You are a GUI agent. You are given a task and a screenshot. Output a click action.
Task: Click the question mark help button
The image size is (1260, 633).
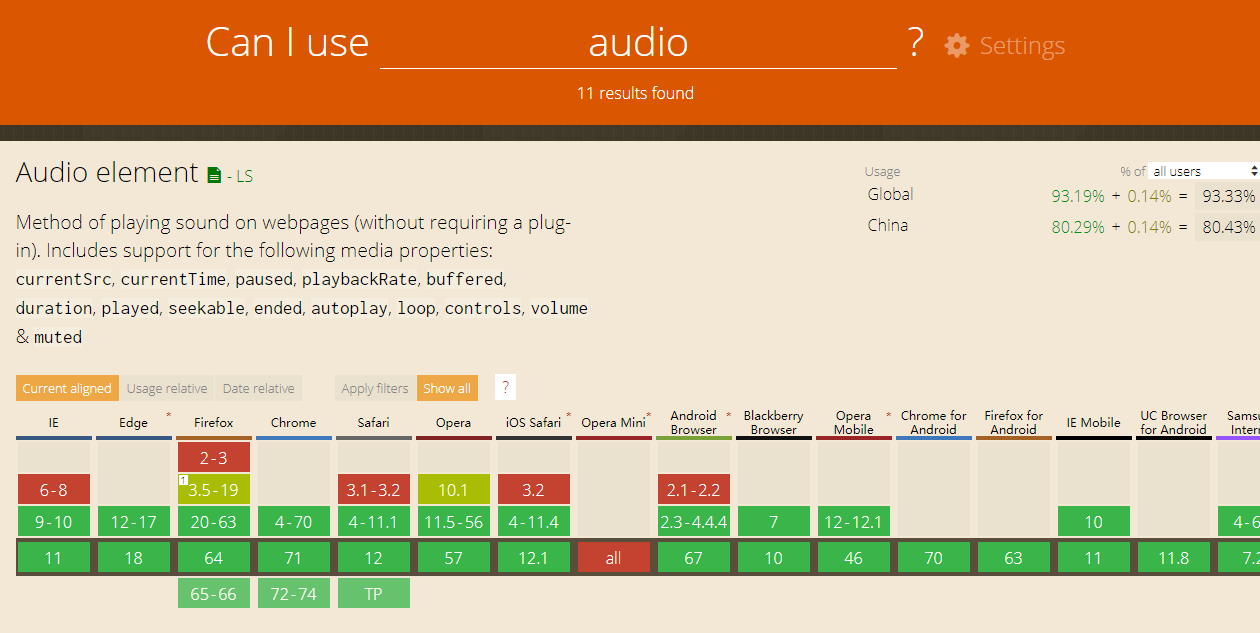(x=505, y=388)
